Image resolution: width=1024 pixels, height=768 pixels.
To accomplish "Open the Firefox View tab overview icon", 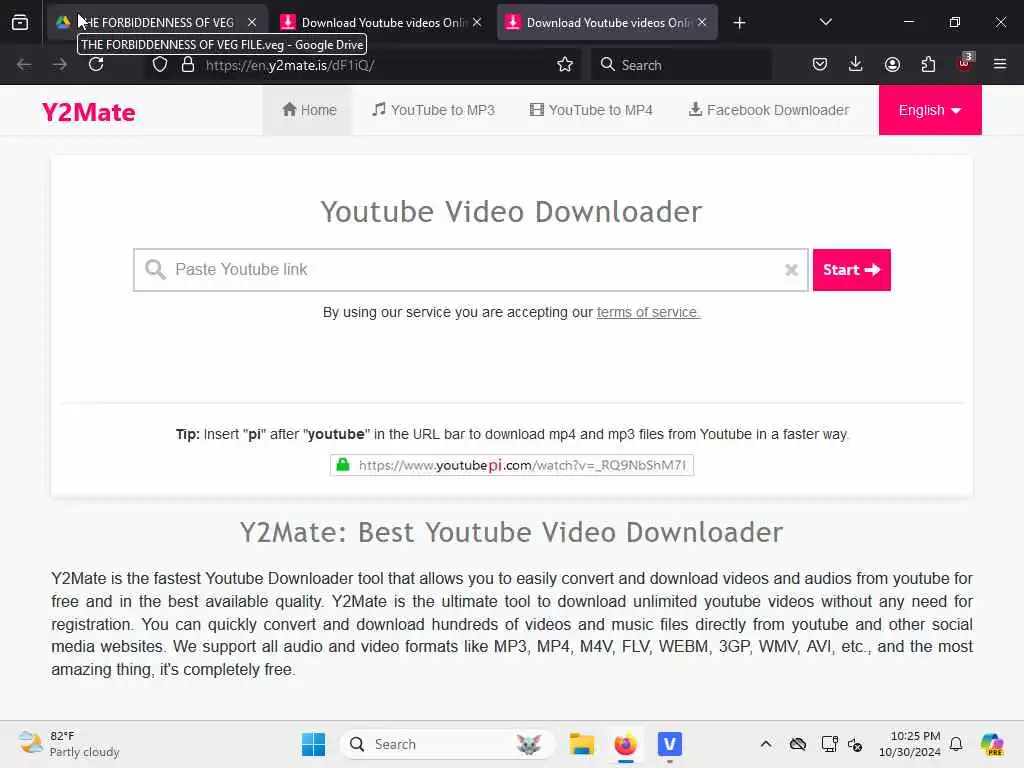I will pyautogui.click(x=20, y=23).
